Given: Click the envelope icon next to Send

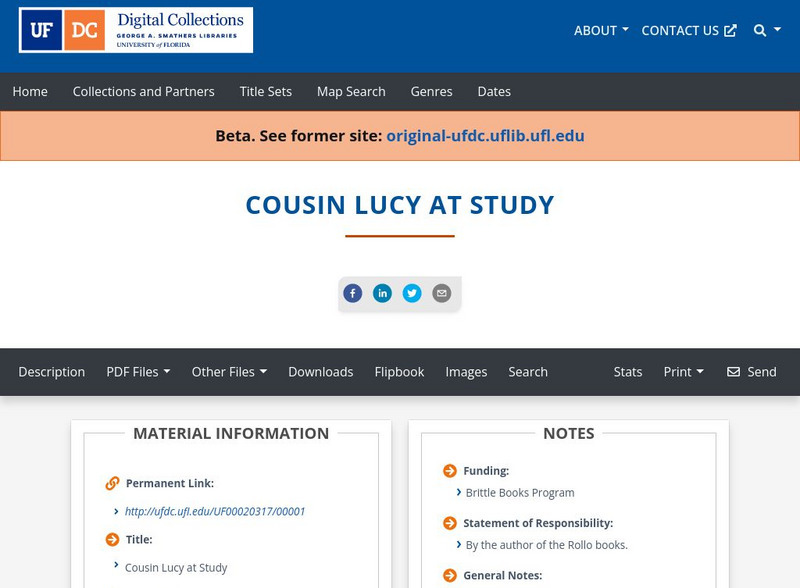Looking at the screenshot, I should (733, 372).
